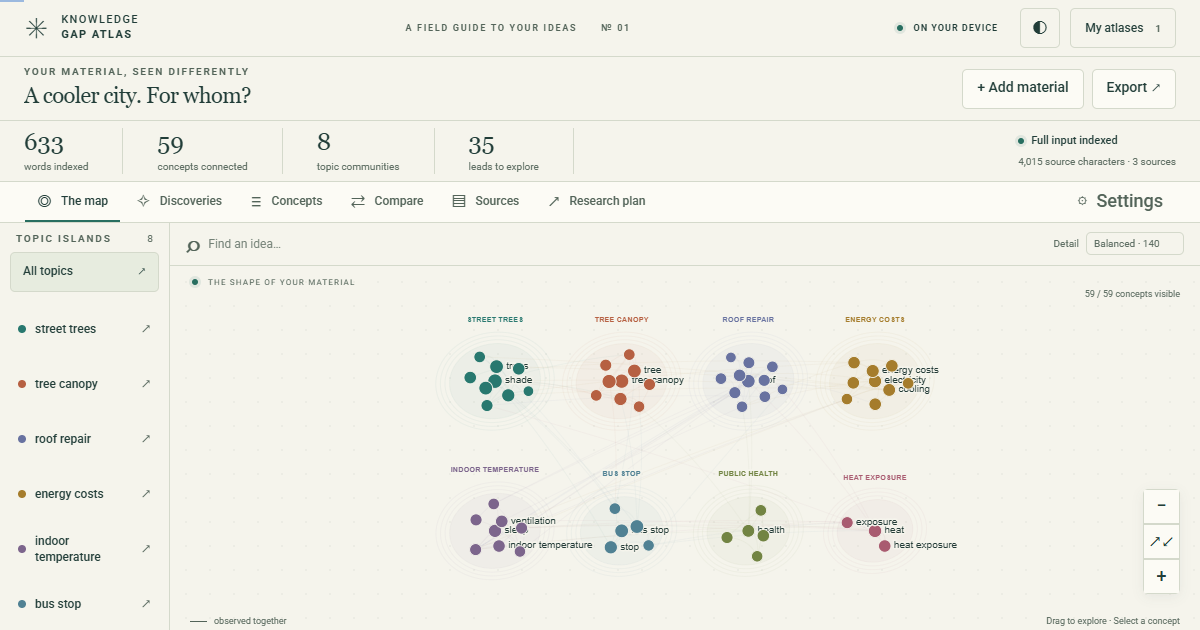Open the Sources tab
This screenshot has width=1200, height=630.
click(486, 201)
